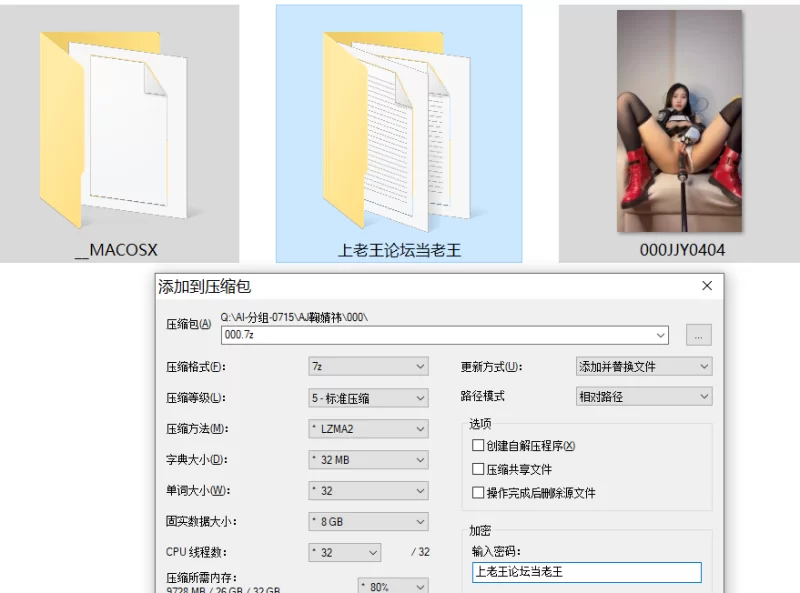800x593 pixels.
Task: Click the browse "..." button beside archive path
Action: [699, 335]
